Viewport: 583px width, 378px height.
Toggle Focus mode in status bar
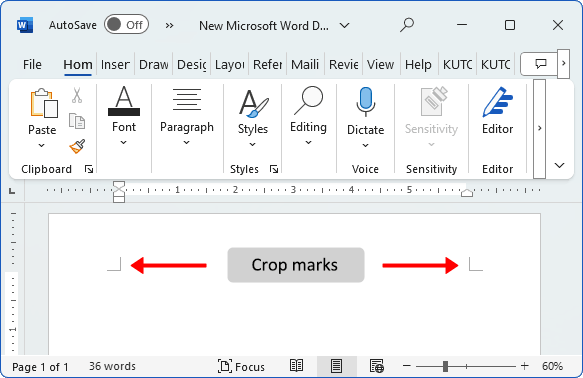click(241, 366)
